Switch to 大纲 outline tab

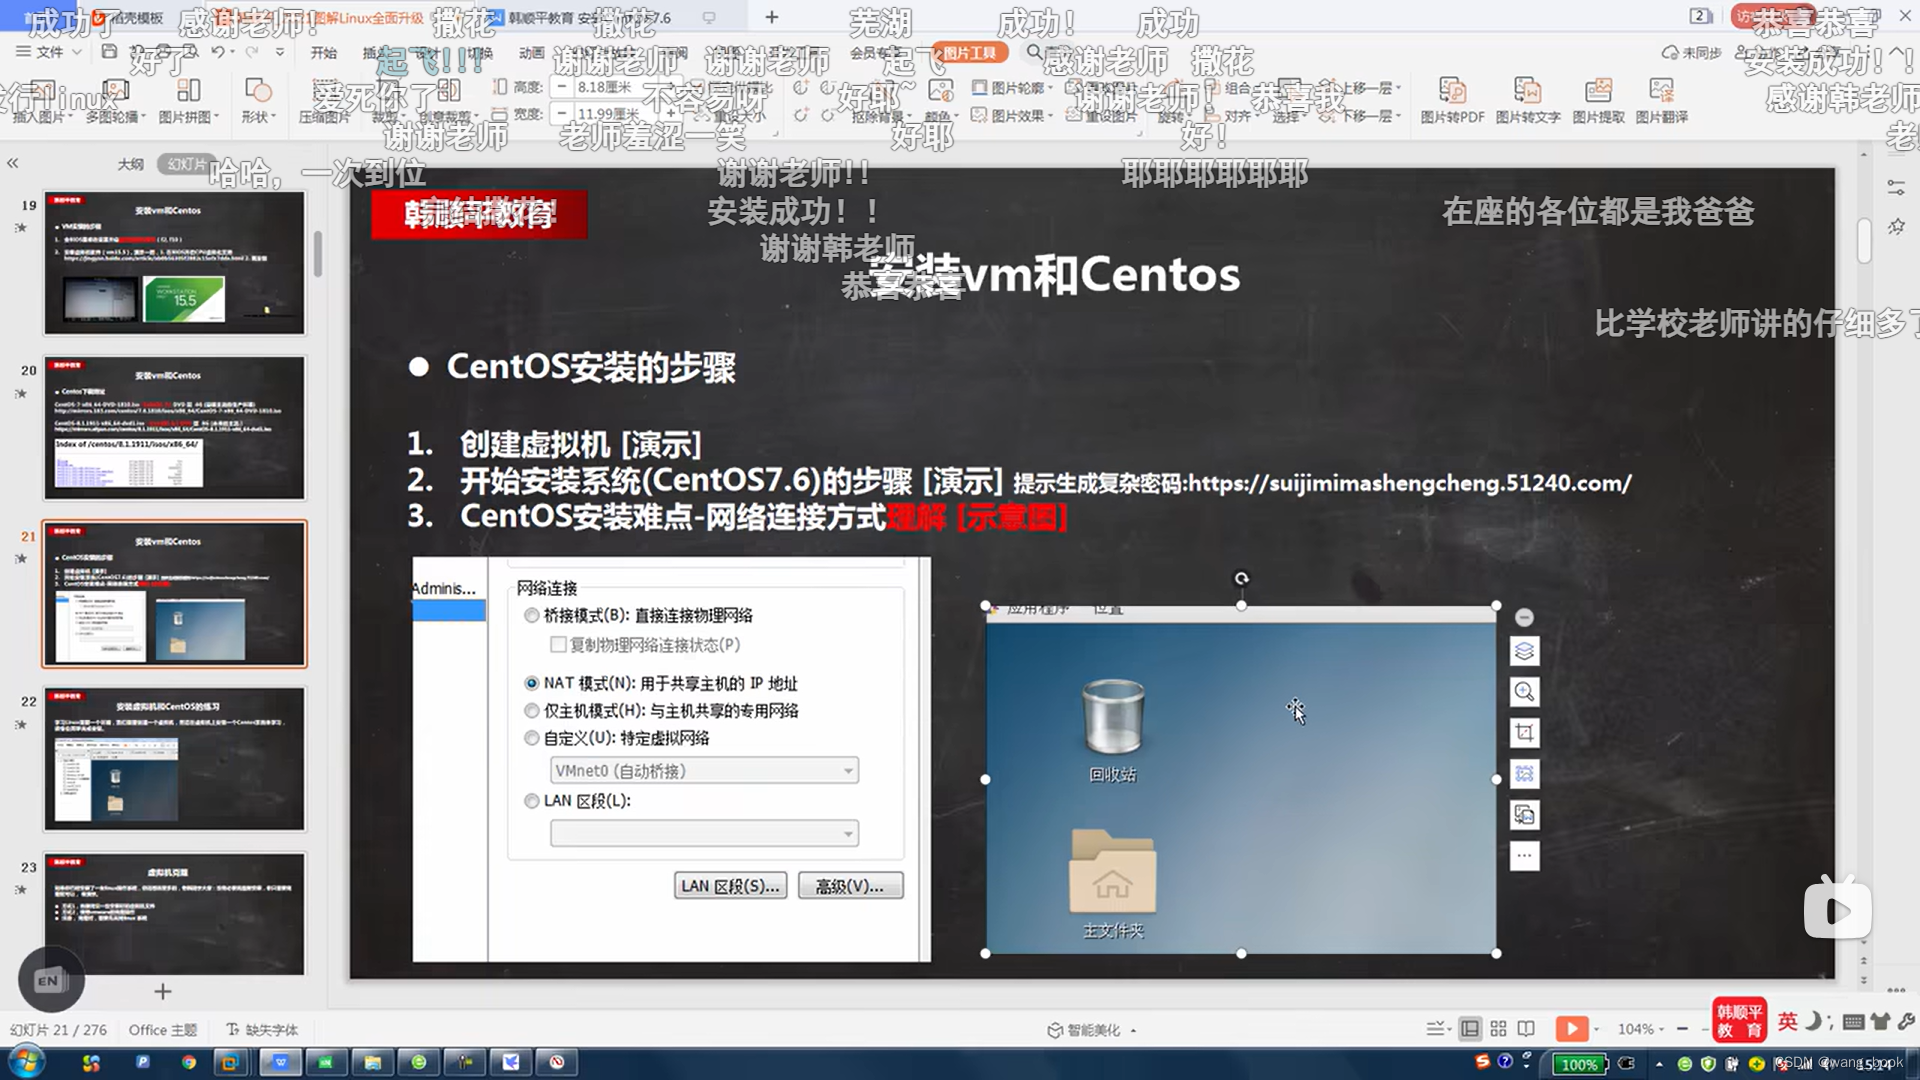point(131,164)
